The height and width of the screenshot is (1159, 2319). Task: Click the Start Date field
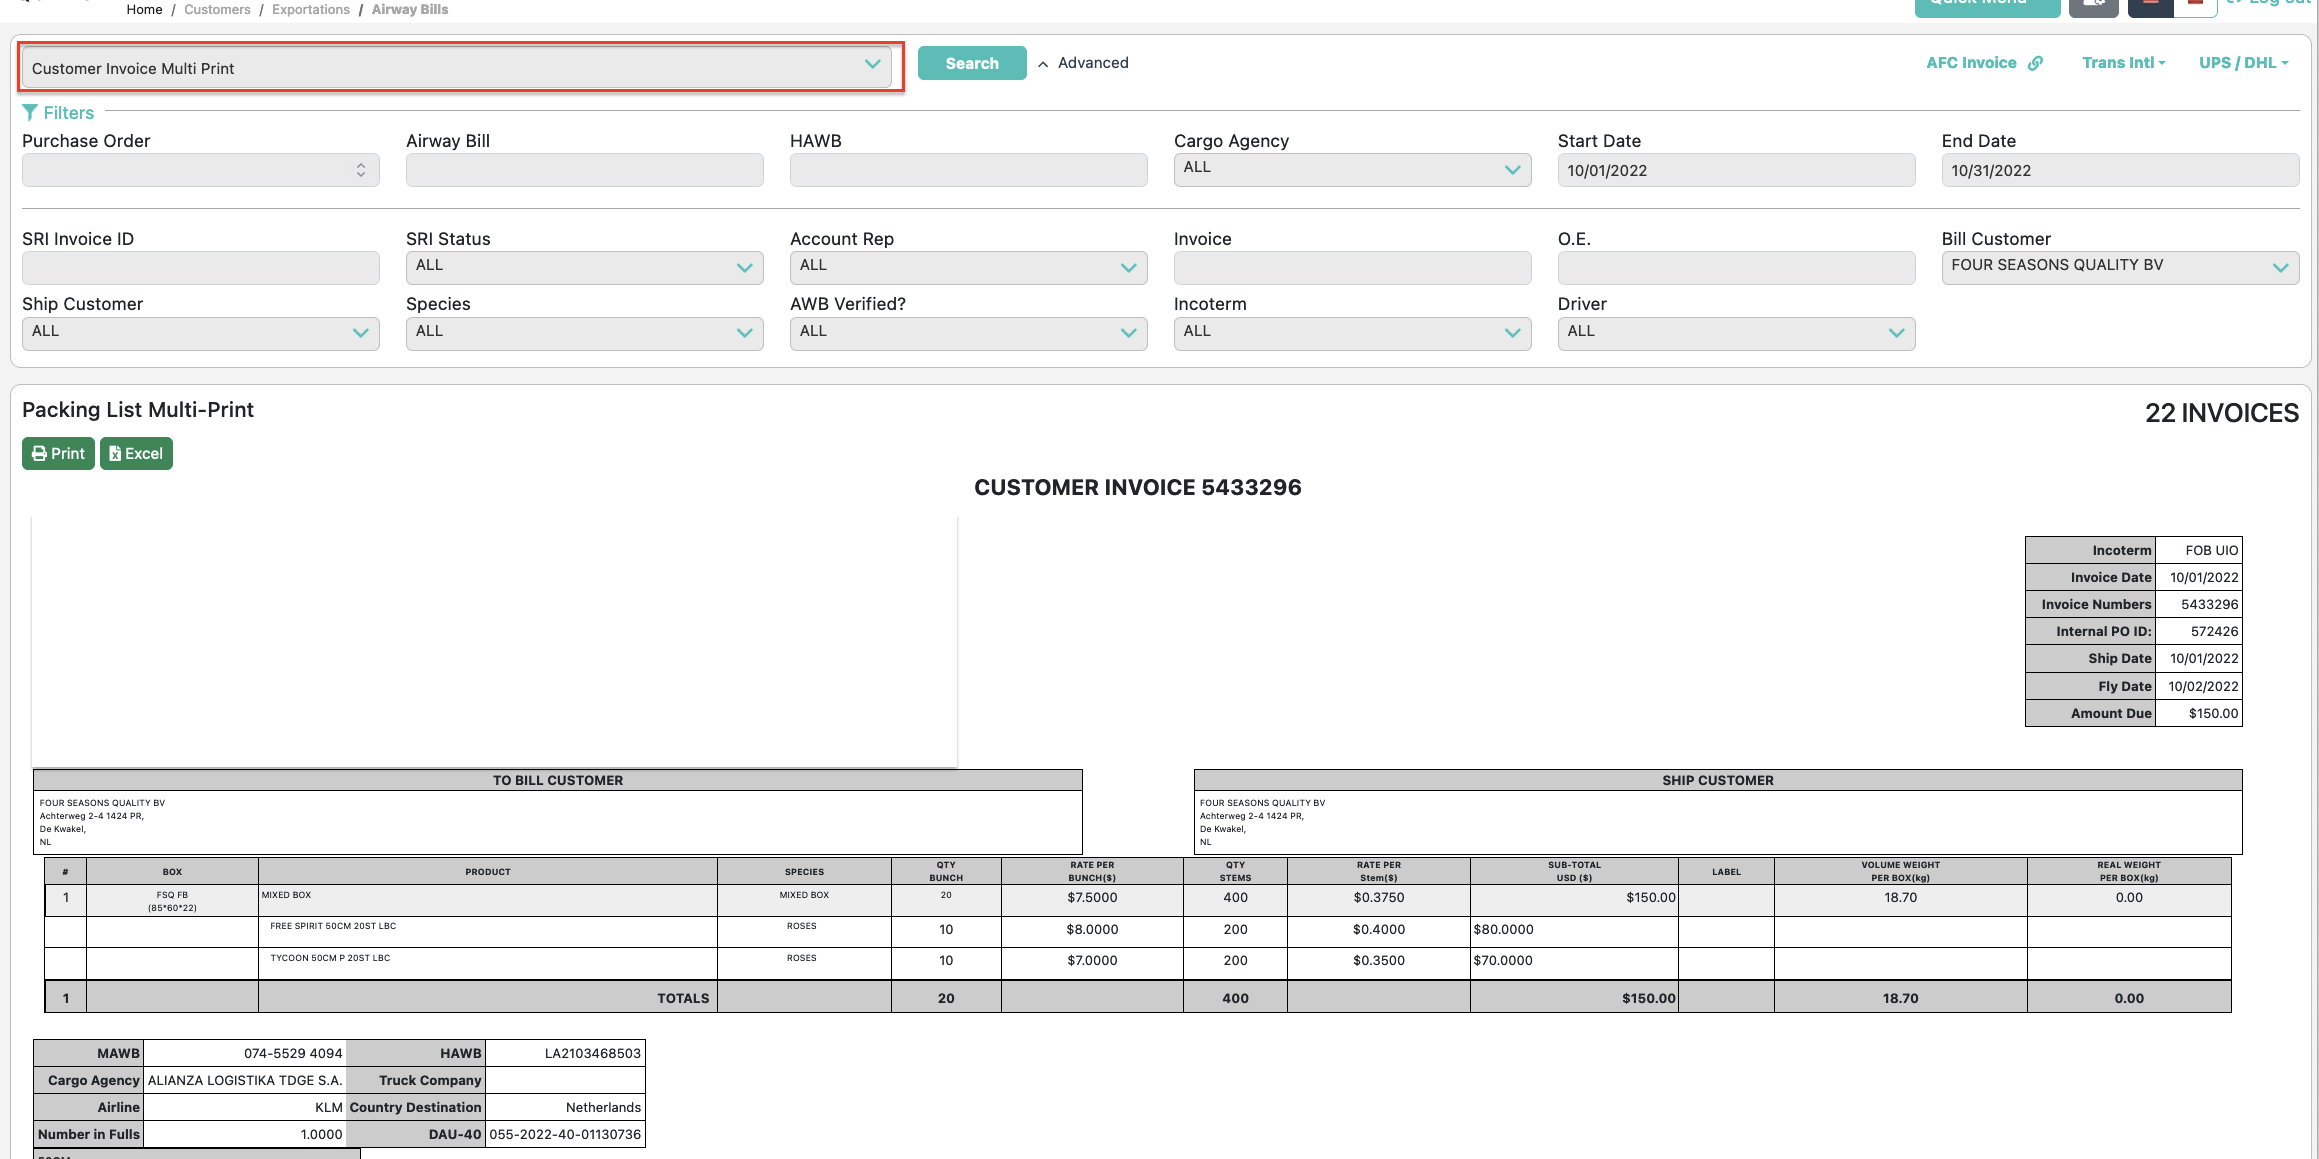pyautogui.click(x=1735, y=171)
